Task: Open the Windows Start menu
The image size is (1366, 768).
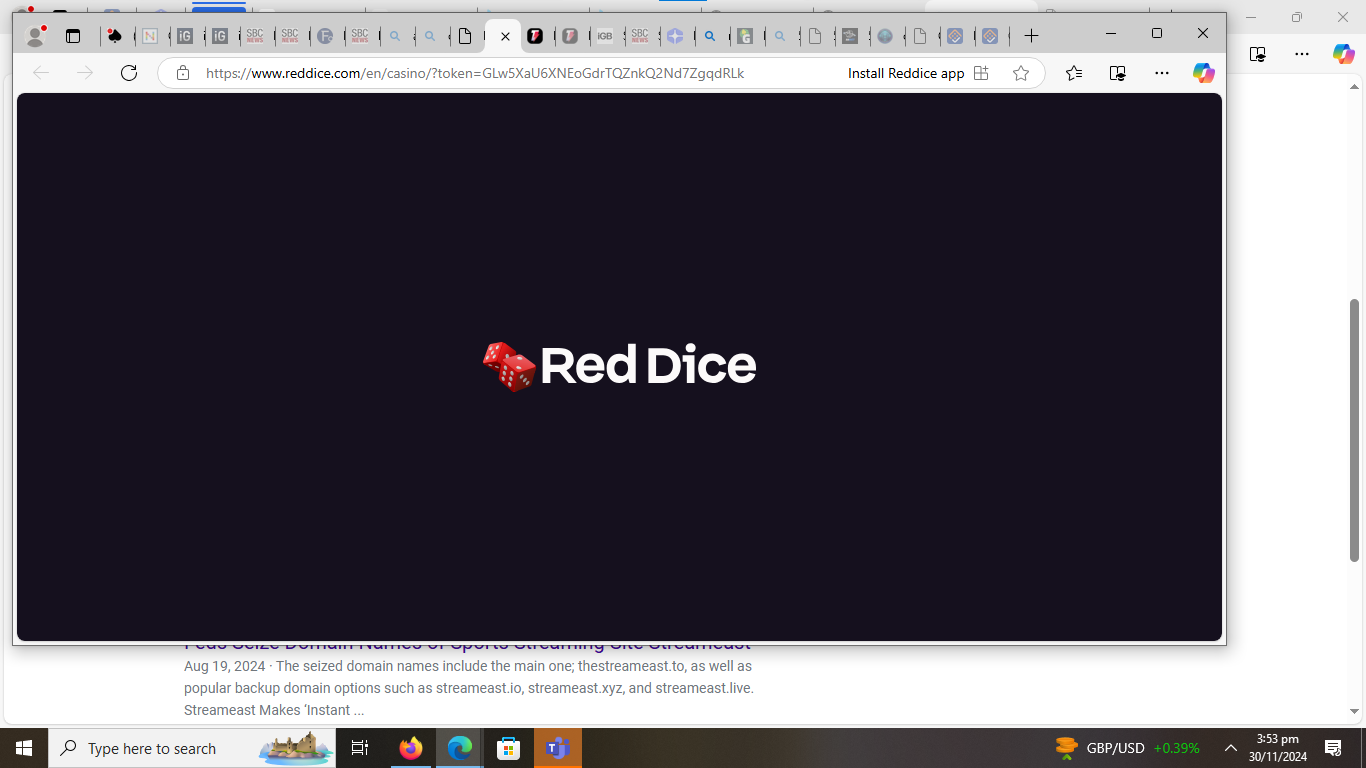Action: click(x=24, y=748)
